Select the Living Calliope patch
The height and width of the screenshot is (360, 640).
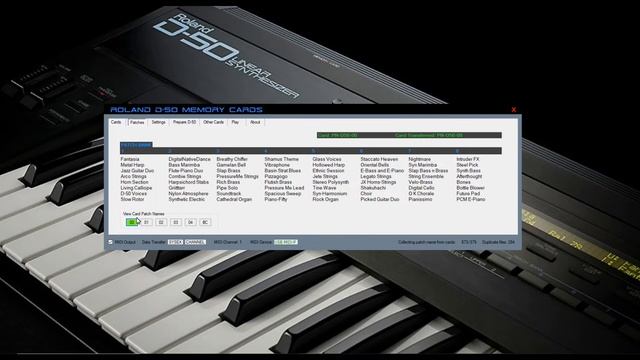click(136, 188)
